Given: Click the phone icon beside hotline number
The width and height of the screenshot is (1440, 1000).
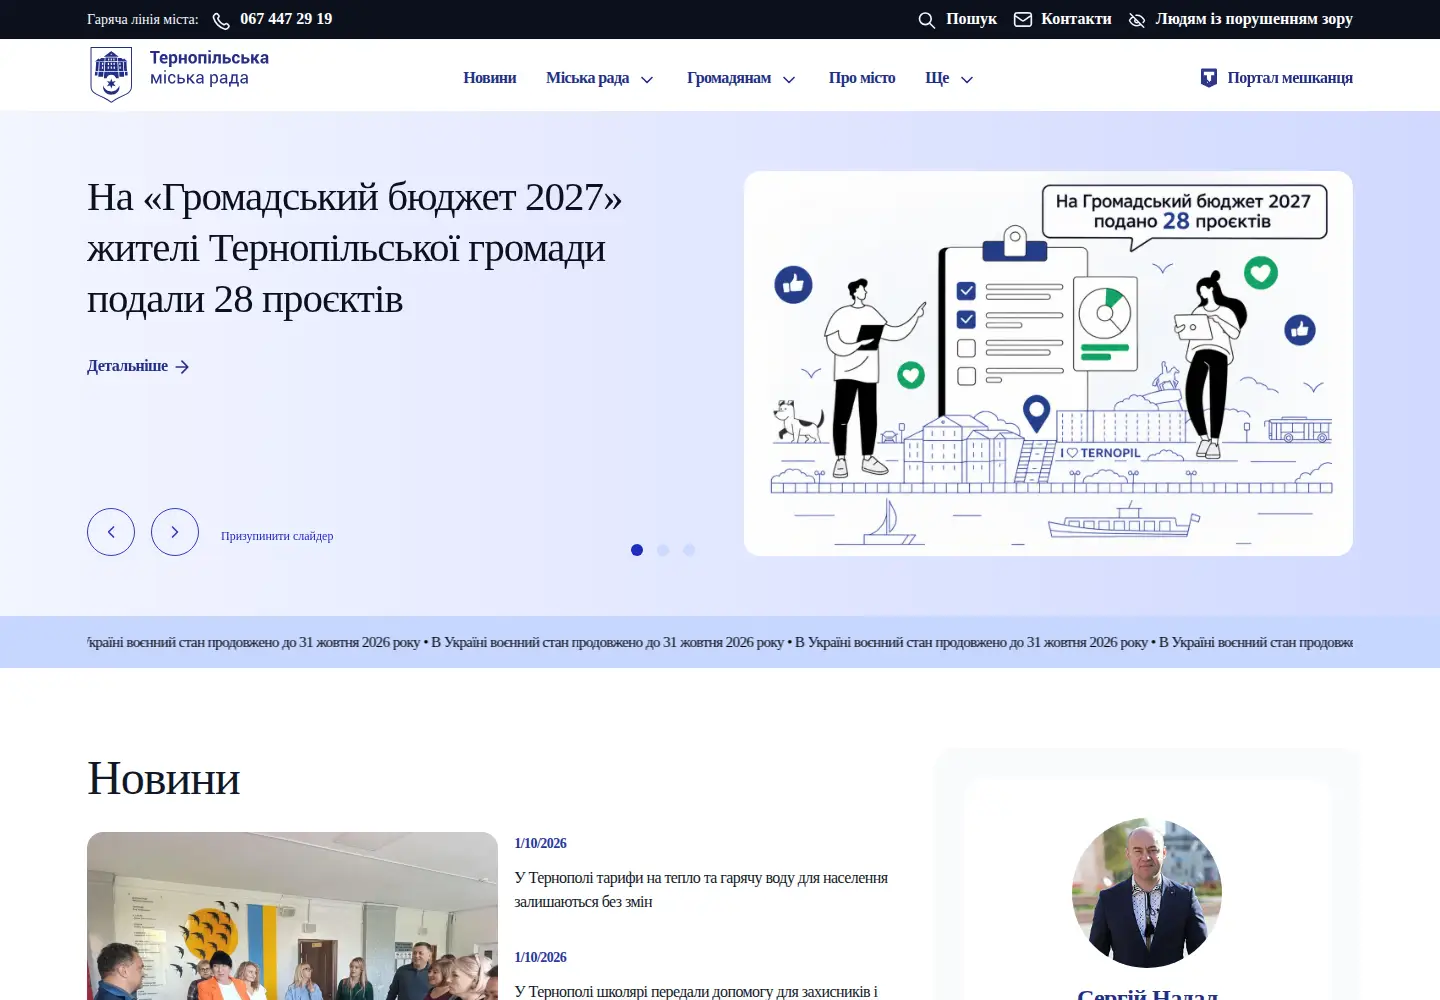Looking at the screenshot, I should tap(221, 20).
